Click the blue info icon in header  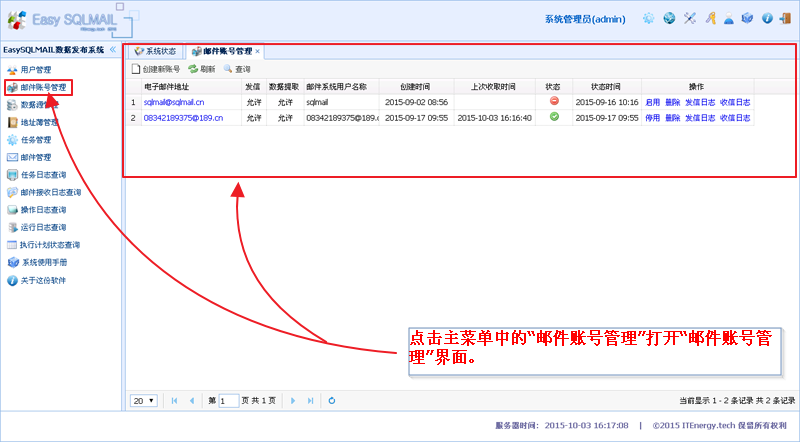pyautogui.click(x=767, y=19)
